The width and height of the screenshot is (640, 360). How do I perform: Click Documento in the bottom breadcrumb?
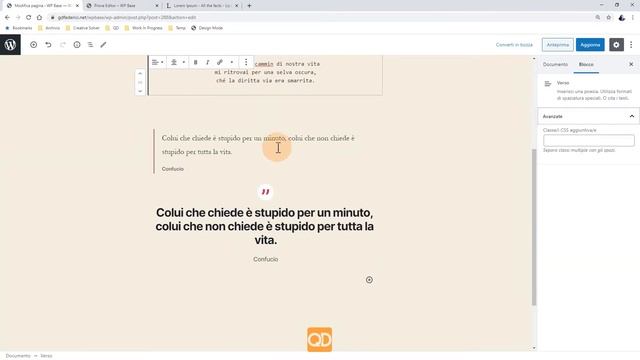tap(18, 356)
